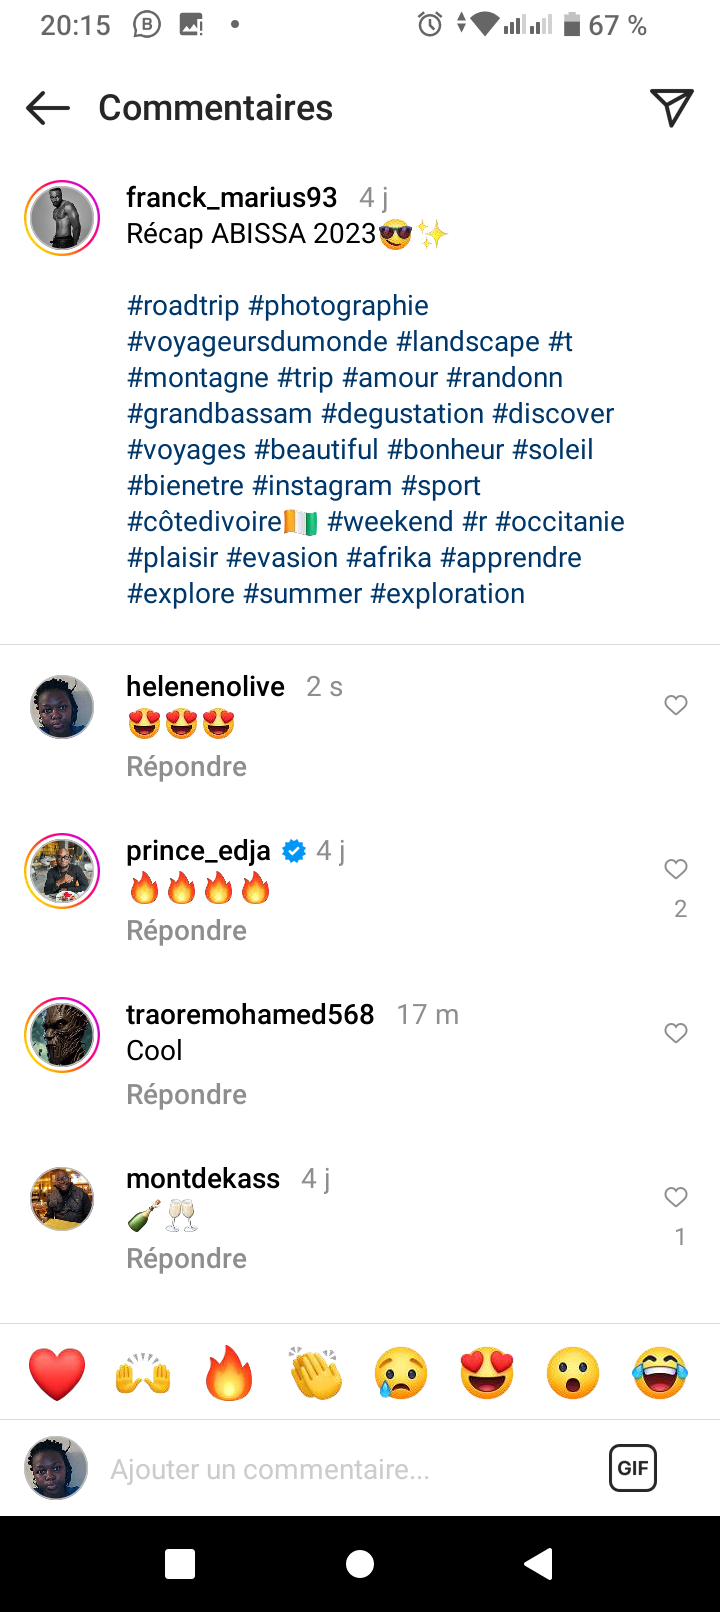Image resolution: width=720 pixels, height=1612 pixels.
Task: Tap the back arrow icon
Action: coord(48,108)
